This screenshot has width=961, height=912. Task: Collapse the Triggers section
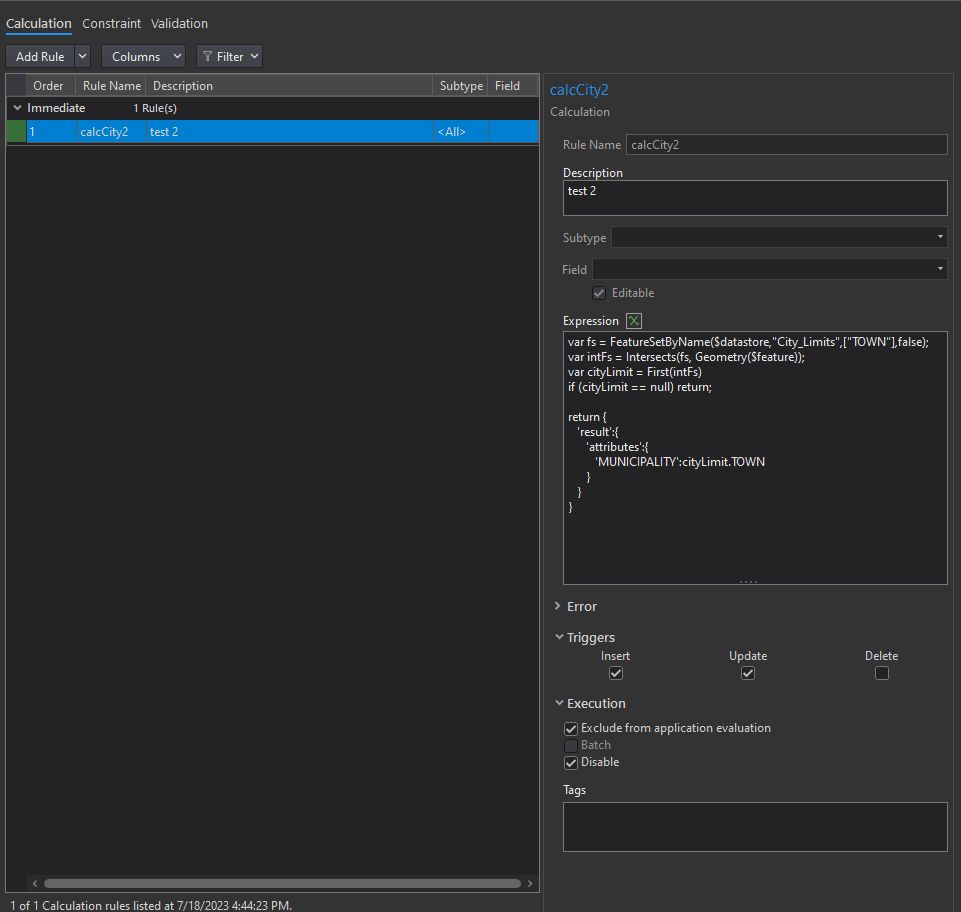[x=558, y=637]
